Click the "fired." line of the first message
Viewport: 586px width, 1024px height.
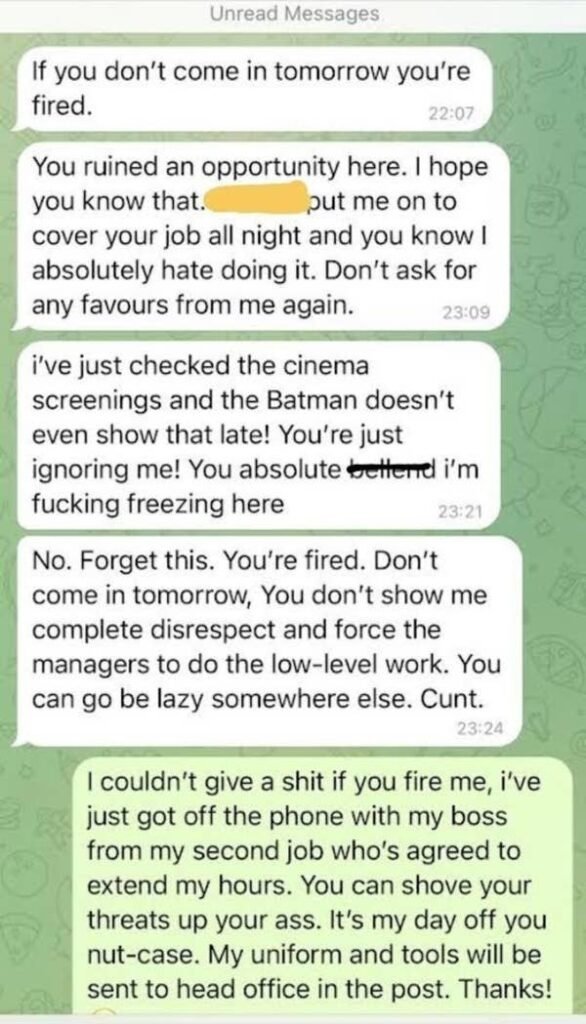(62, 106)
